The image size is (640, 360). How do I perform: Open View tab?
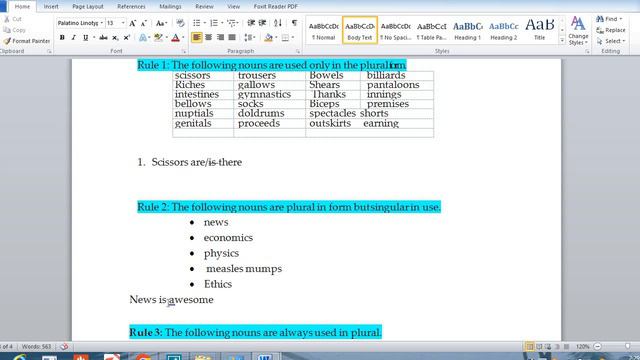233,7
